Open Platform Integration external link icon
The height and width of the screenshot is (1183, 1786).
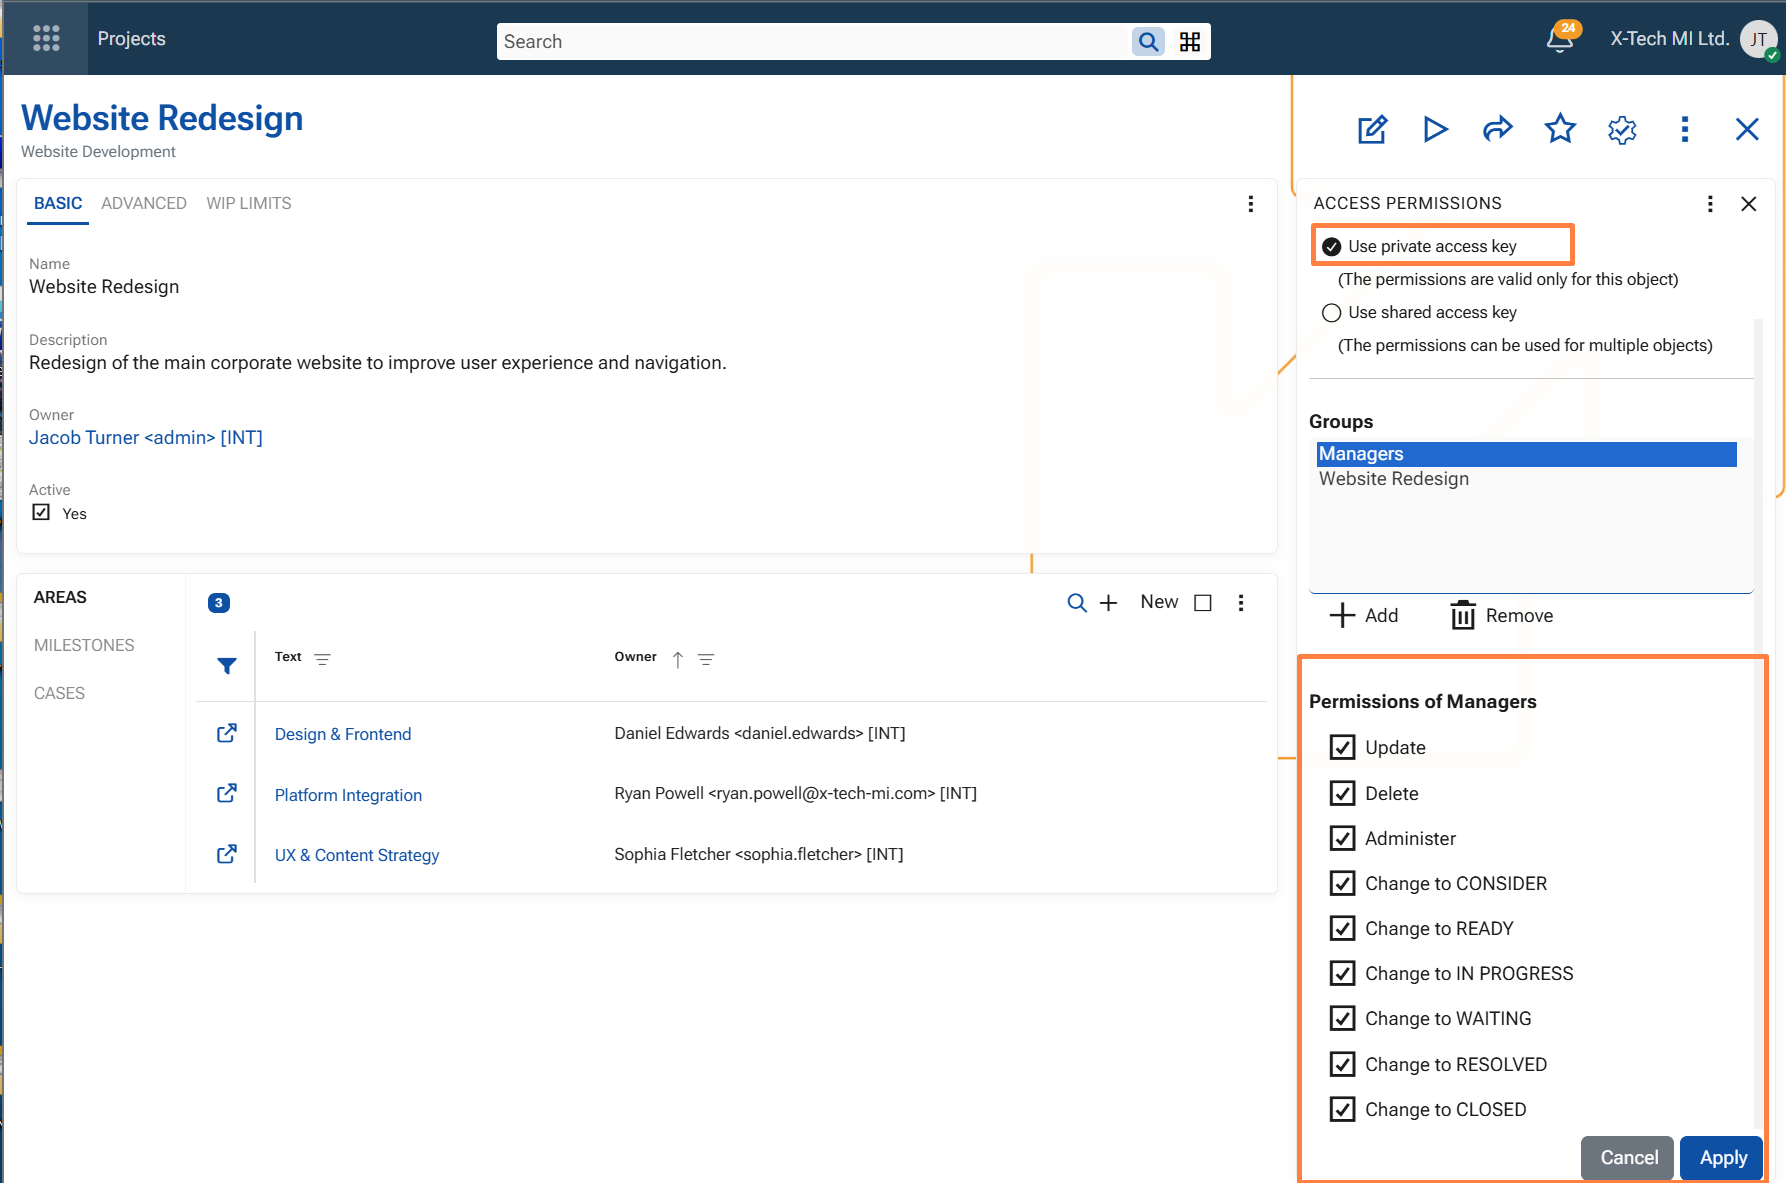coord(227,793)
